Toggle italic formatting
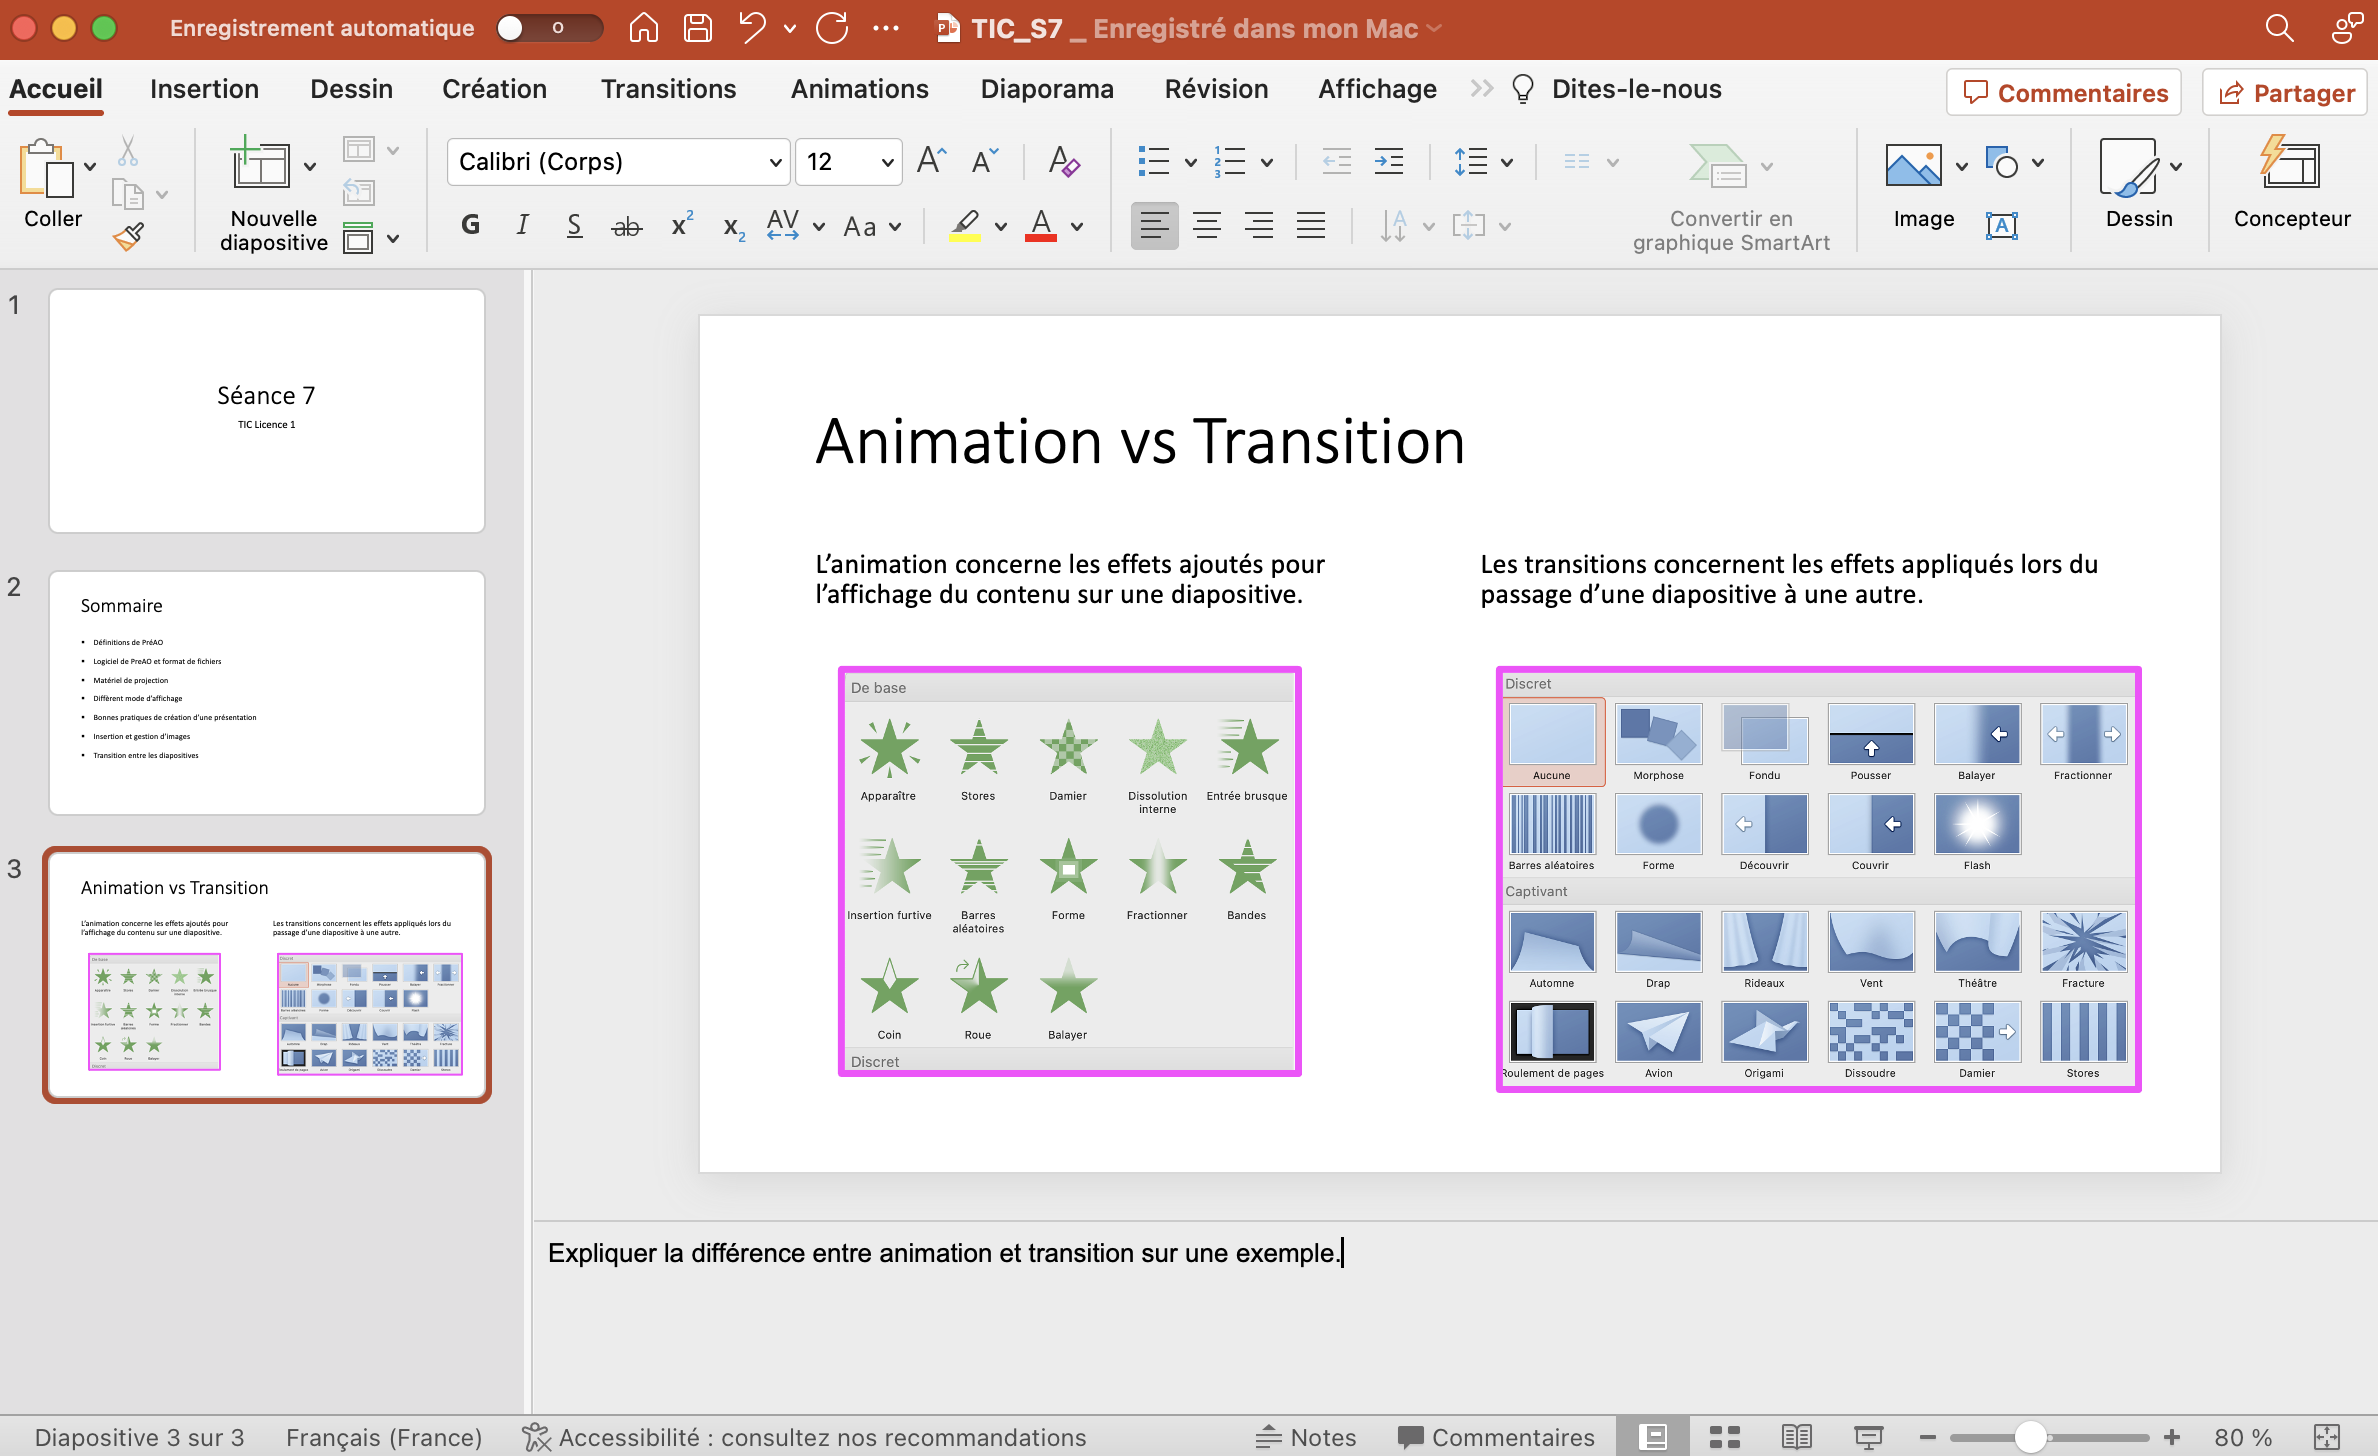 (x=522, y=225)
